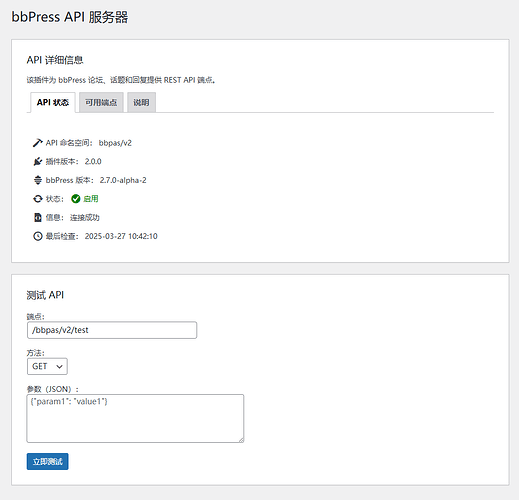Focus the 端点 input with /bbpas/v2/test
The image size is (519, 500).
coord(112,330)
